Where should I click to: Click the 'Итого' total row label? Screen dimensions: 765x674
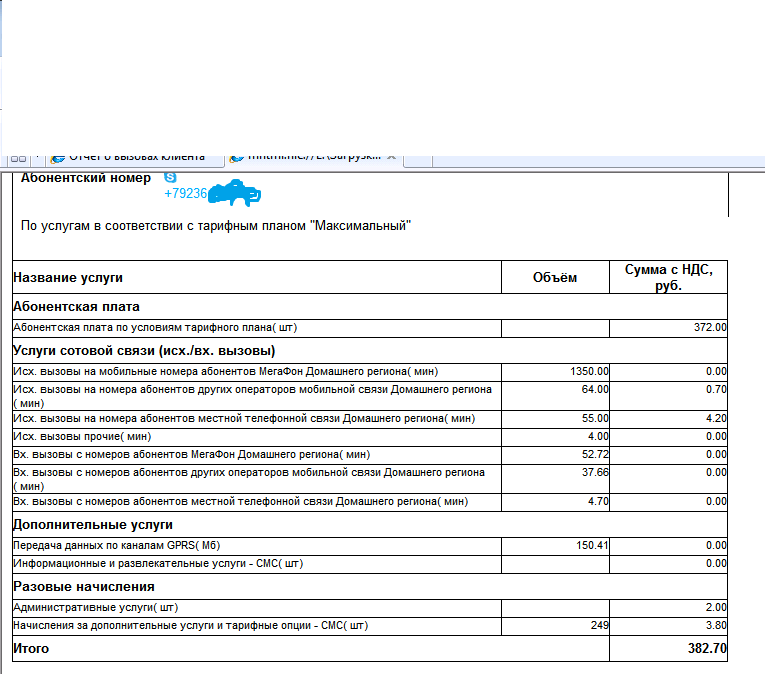tap(30, 649)
